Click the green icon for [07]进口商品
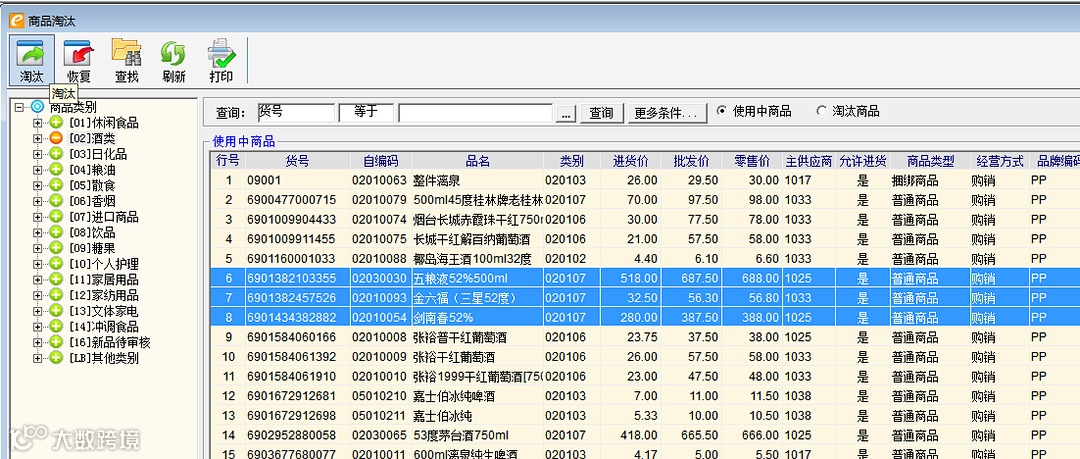The height and width of the screenshot is (459, 1080). (56, 217)
